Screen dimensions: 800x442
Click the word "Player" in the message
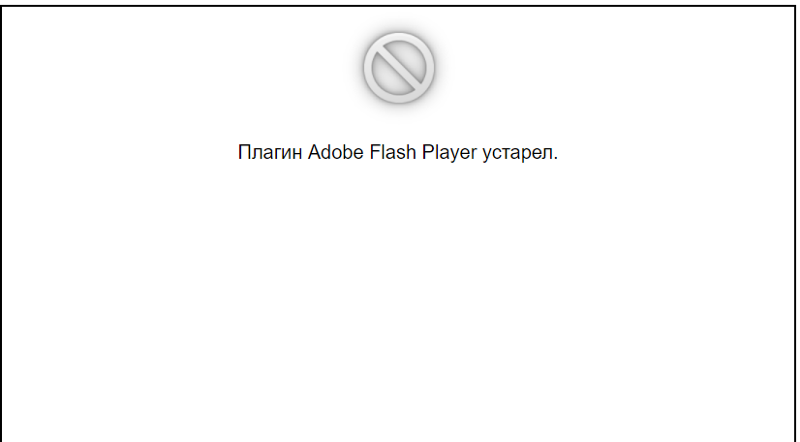(449, 152)
